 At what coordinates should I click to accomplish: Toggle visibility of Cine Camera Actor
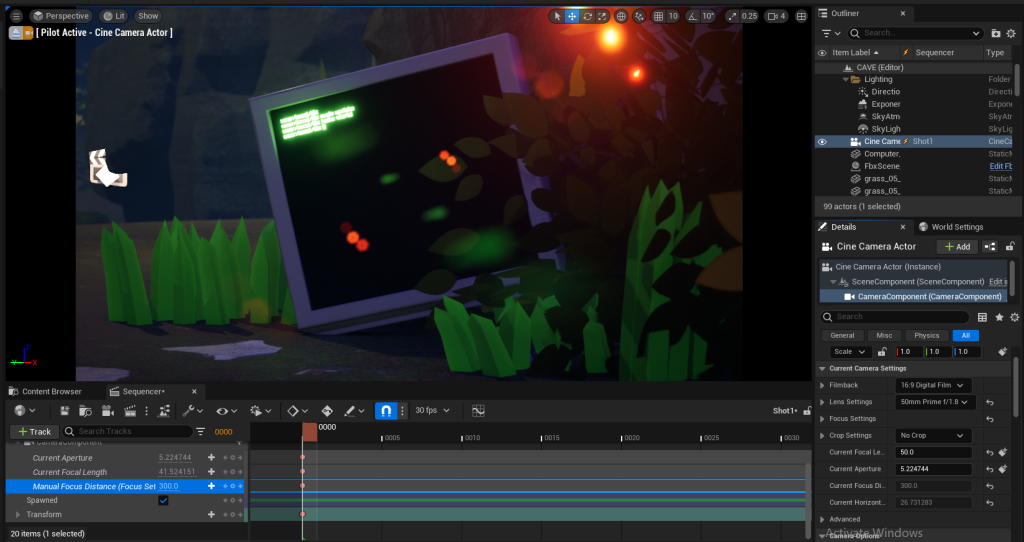pos(822,142)
